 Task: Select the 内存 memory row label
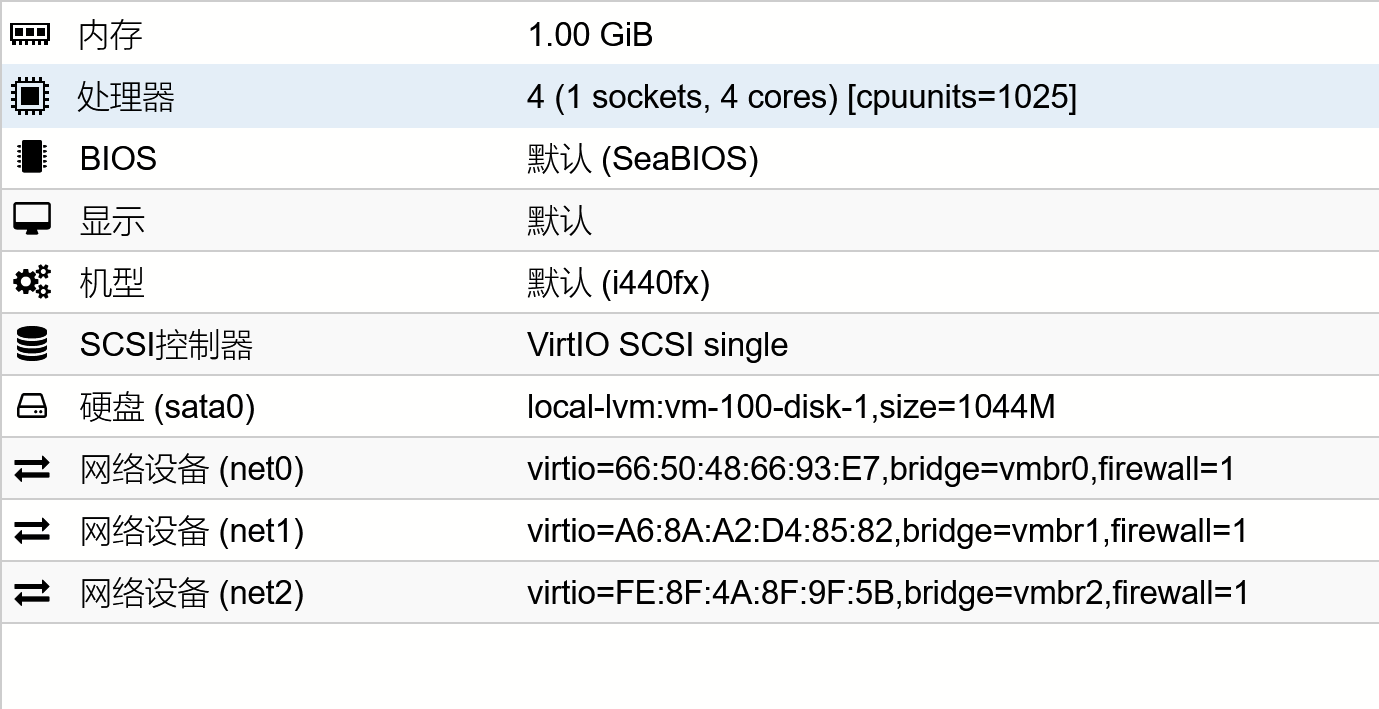pos(111,35)
